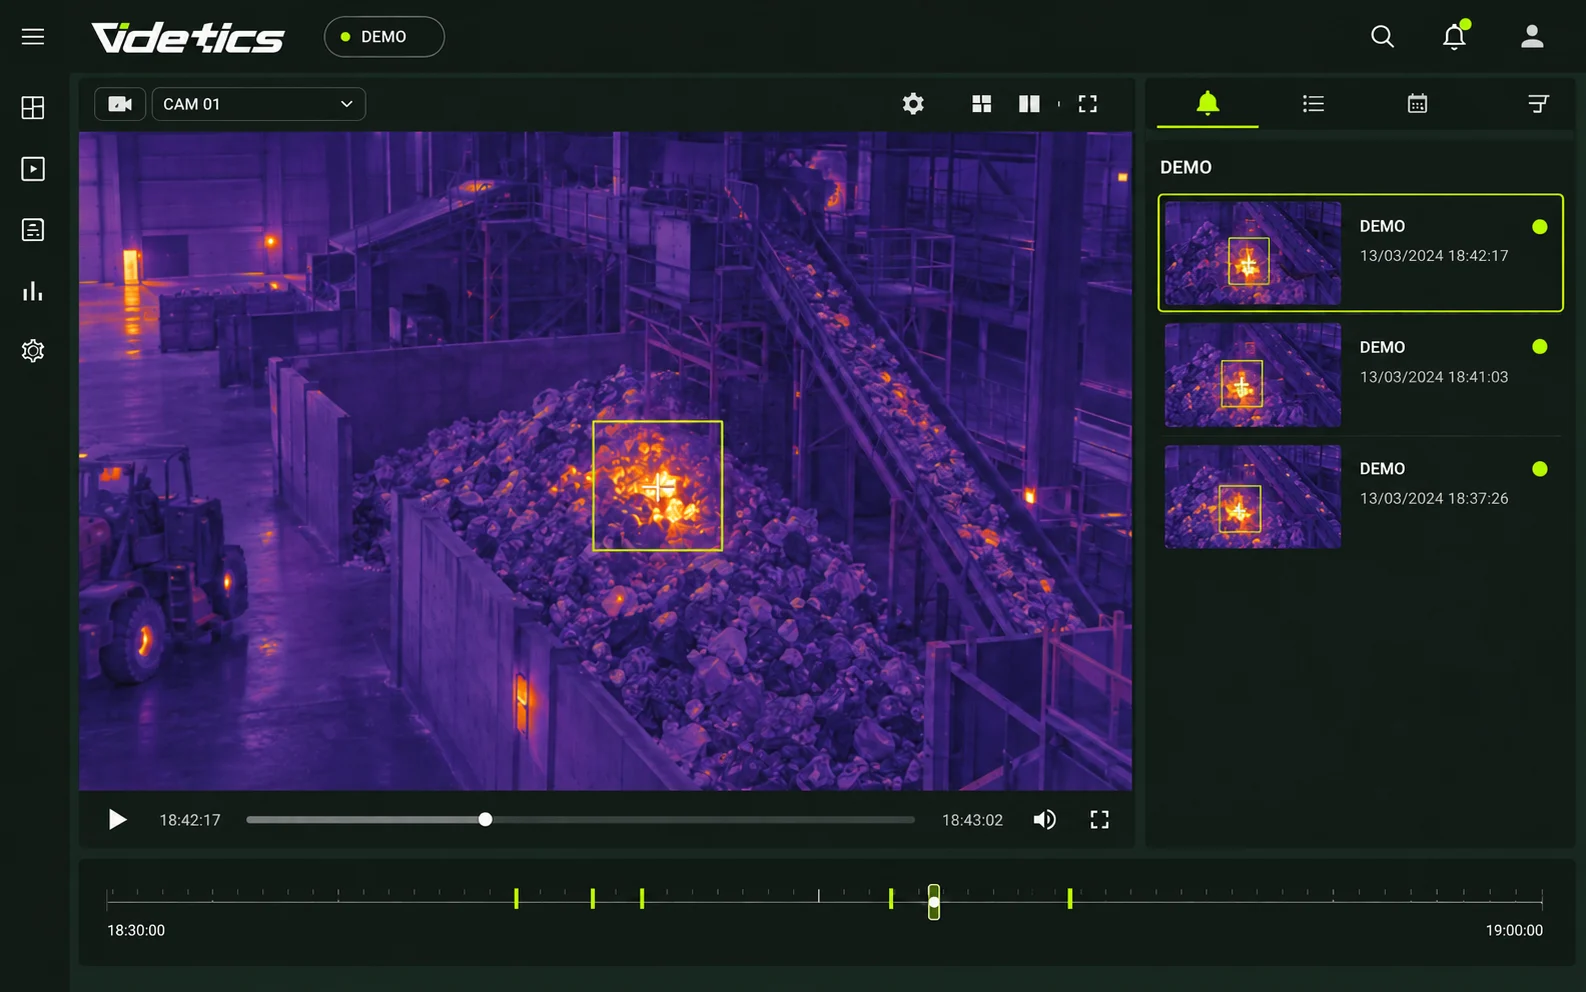The image size is (1586, 992).
Task: Click the DEMO mode pill button
Action: coord(384,37)
